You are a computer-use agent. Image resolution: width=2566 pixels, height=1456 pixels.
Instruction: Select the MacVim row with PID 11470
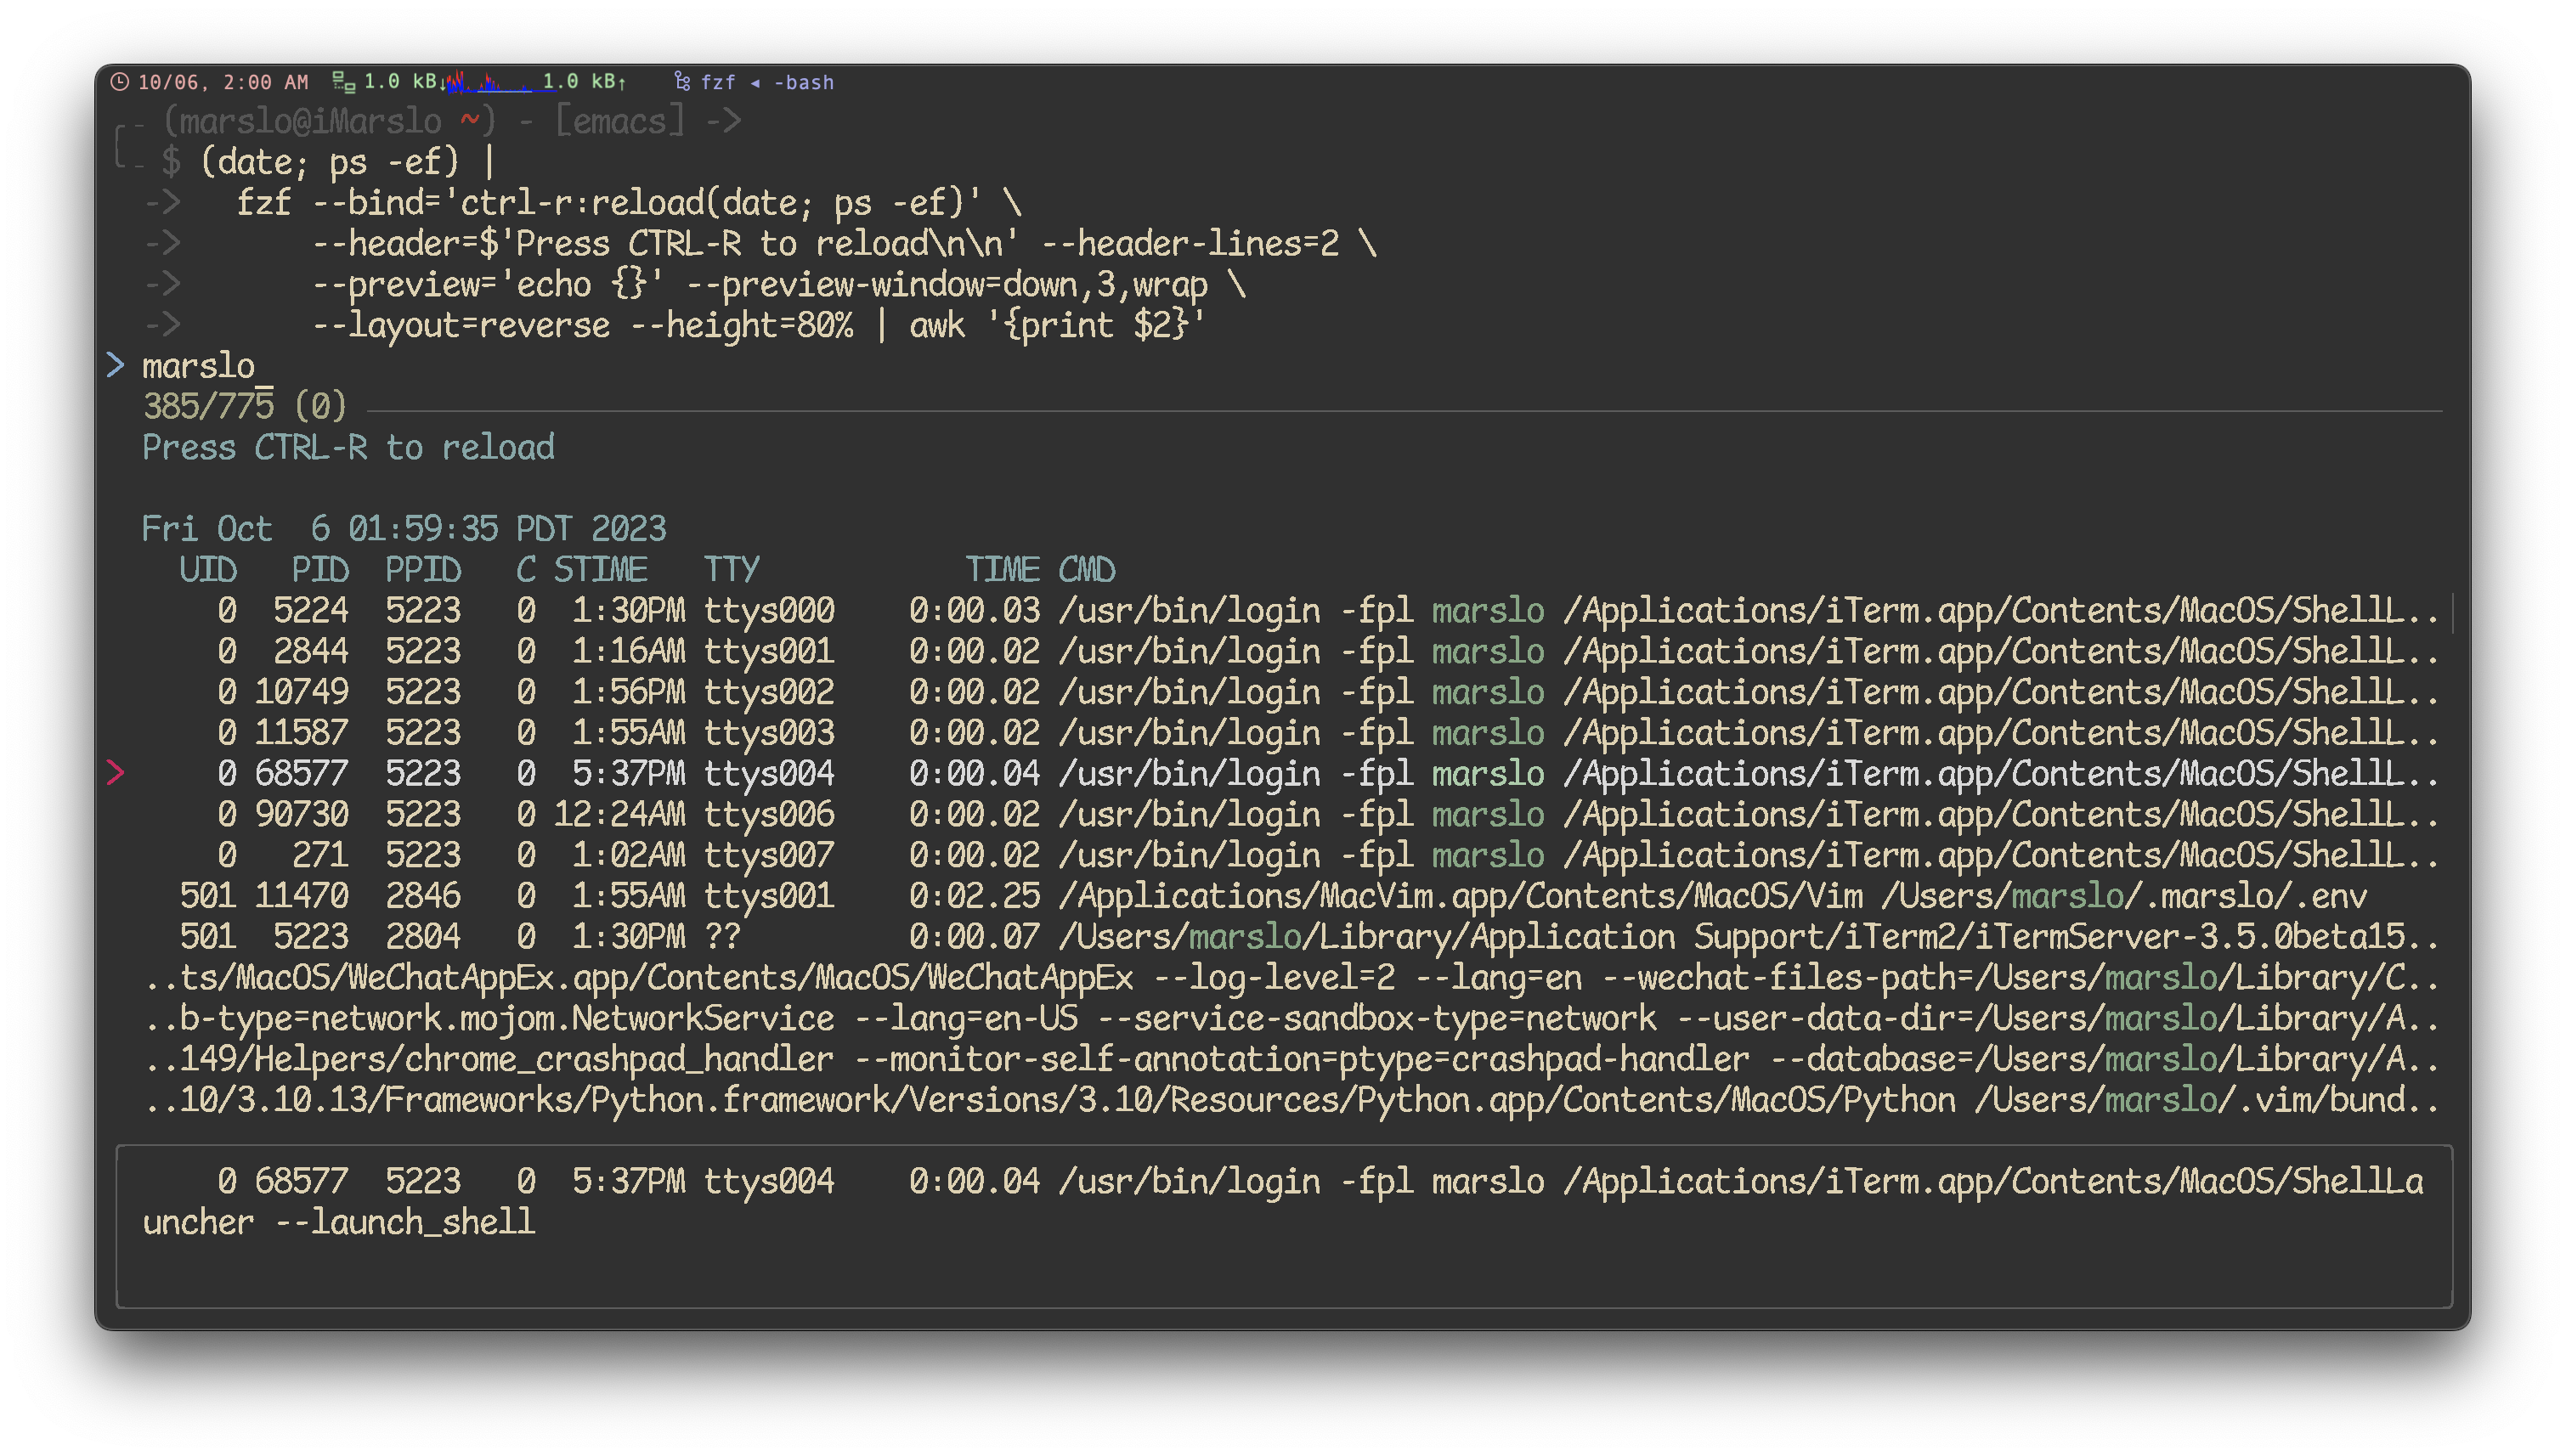point(1274,896)
